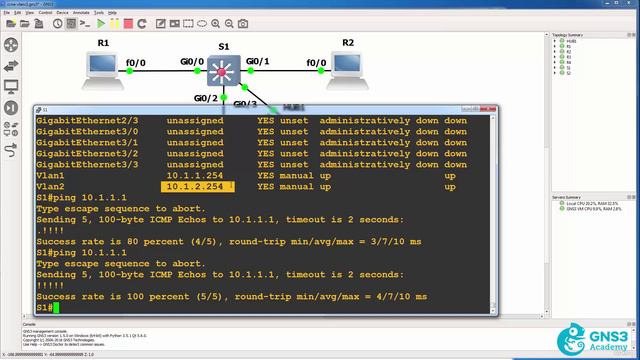
Task: Click the New blank project toolbar icon
Action: coord(11,24)
